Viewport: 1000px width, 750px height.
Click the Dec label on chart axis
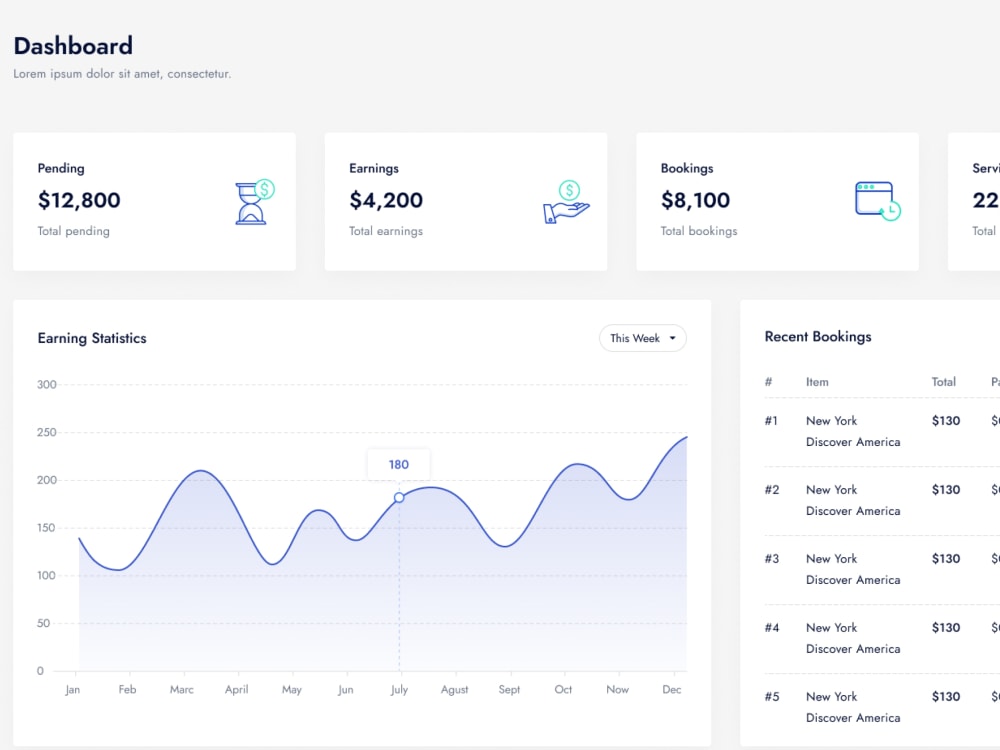[x=672, y=689]
